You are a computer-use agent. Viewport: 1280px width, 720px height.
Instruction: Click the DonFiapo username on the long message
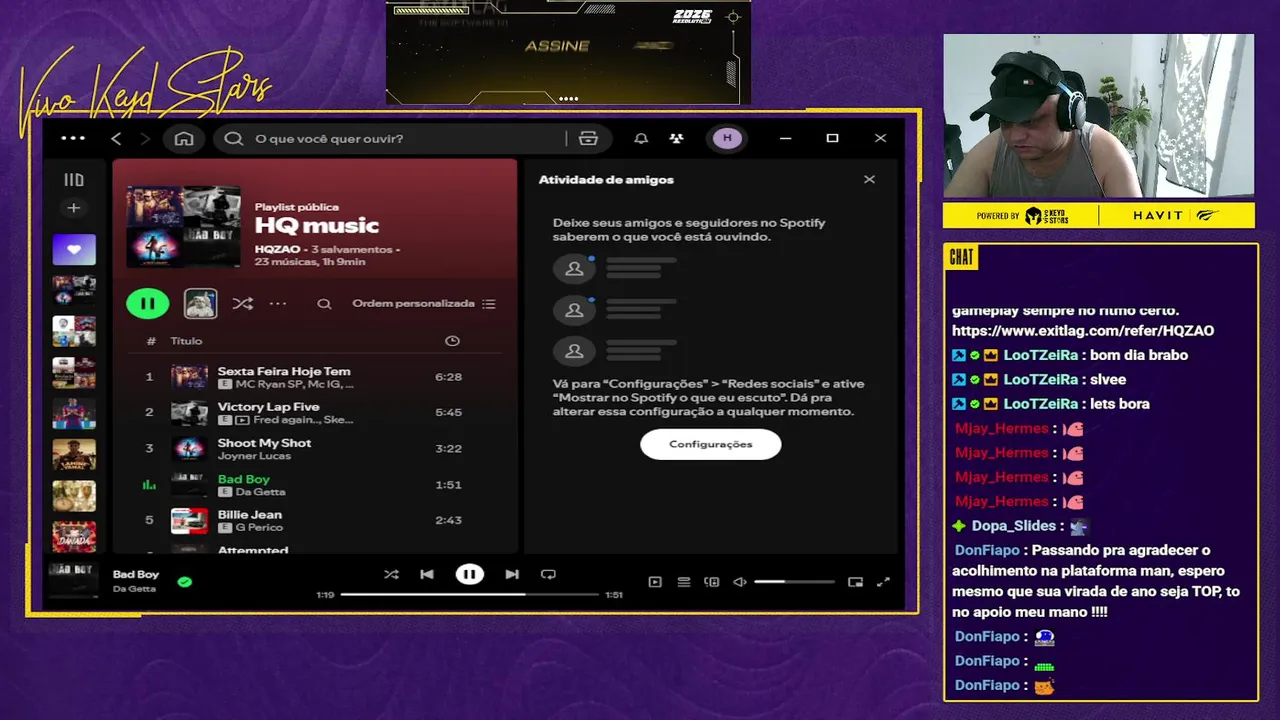tap(987, 550)
